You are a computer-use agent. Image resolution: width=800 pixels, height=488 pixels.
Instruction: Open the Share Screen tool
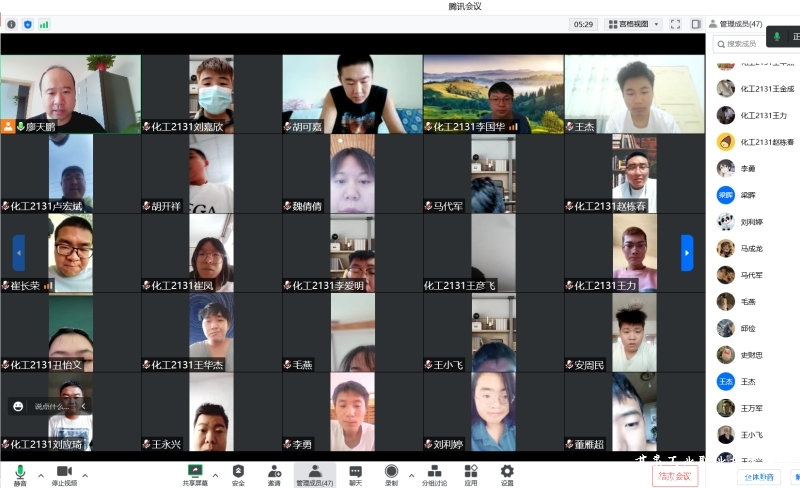click(195, 472)
